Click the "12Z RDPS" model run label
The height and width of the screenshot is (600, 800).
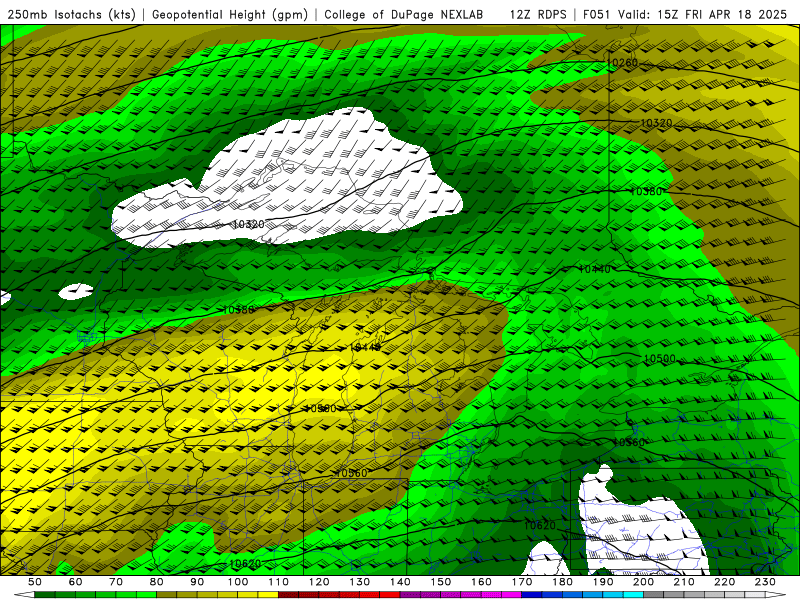(538, 15)
